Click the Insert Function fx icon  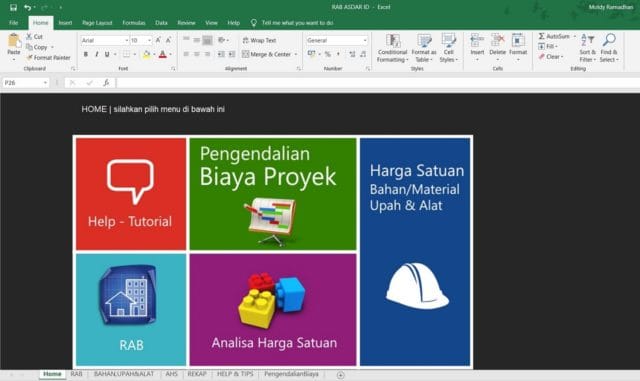(x=106, y=83)
